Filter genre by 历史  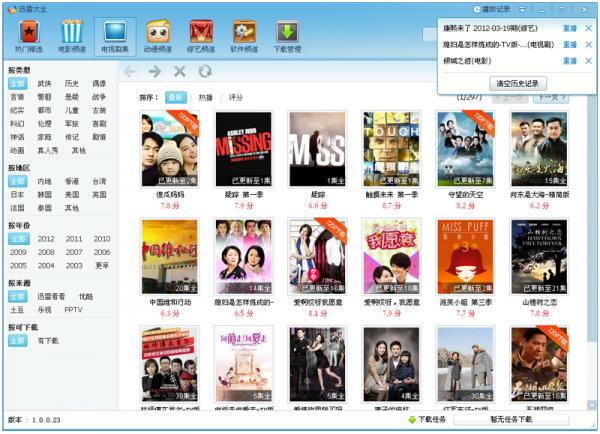tap(72, 84)
